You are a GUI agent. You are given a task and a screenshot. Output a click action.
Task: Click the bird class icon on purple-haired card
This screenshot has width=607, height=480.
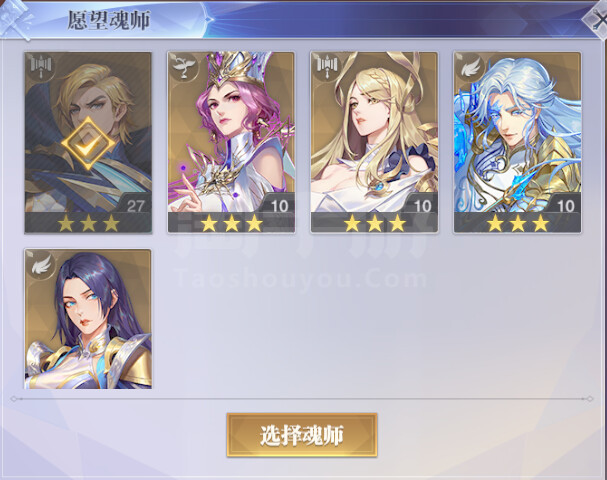coord(183,66)
